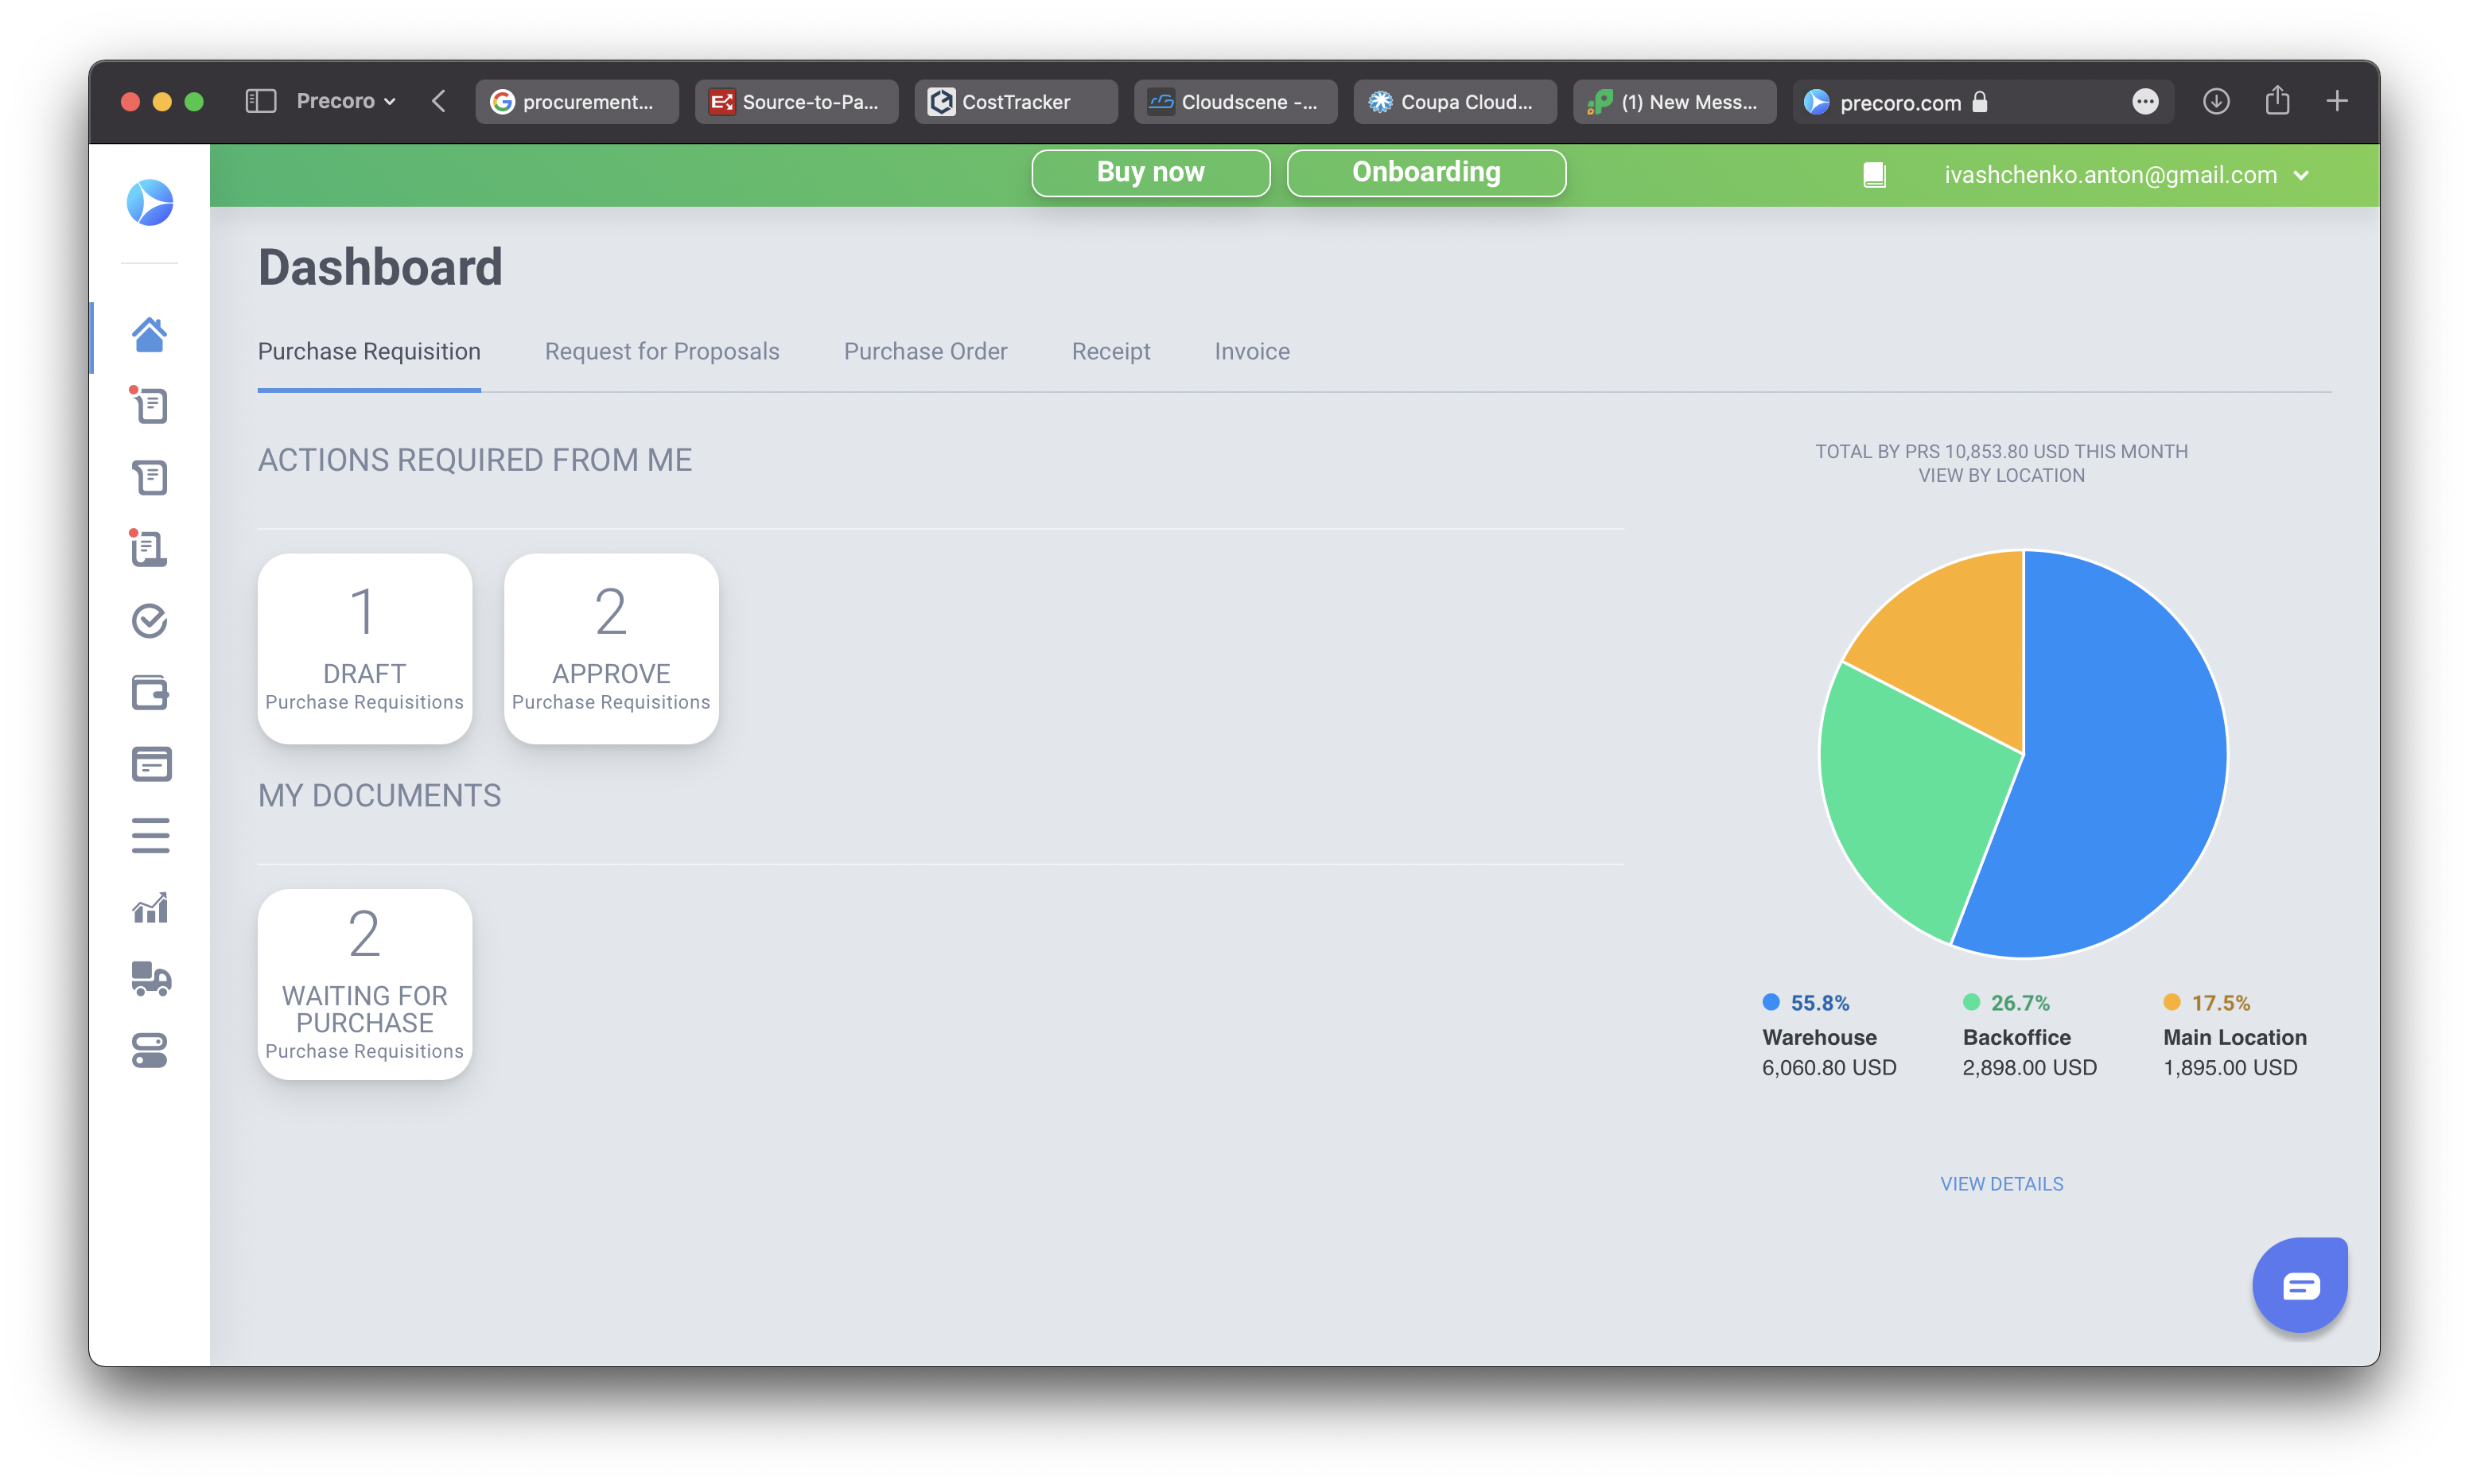Click the Buy now button
Screen dimensions: 2469x1484
(1150, 173)
